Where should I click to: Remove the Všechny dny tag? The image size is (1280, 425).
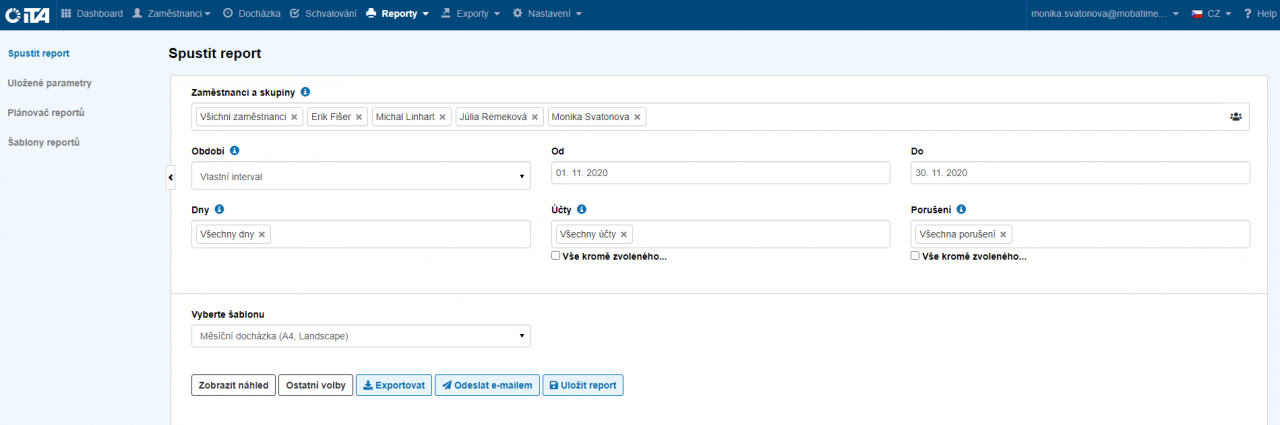pyautogui.click(x=262, y=234)
